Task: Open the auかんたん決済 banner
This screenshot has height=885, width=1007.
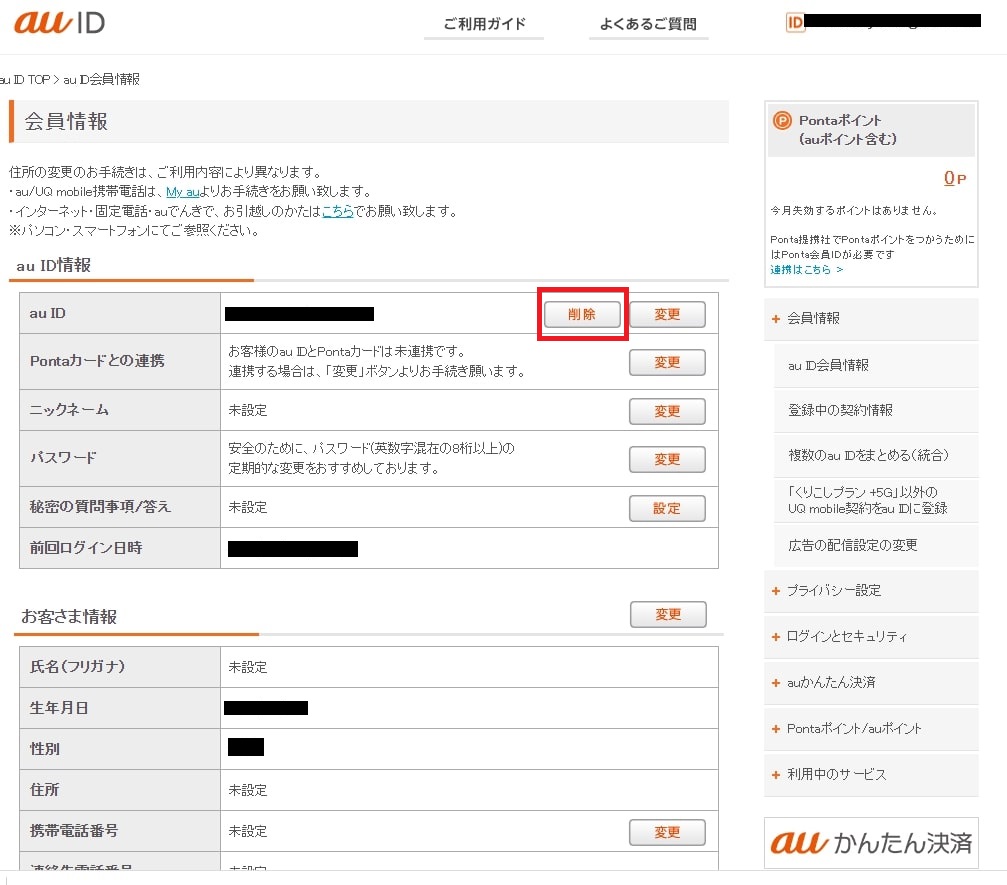Action: click(x=871, y=843)
